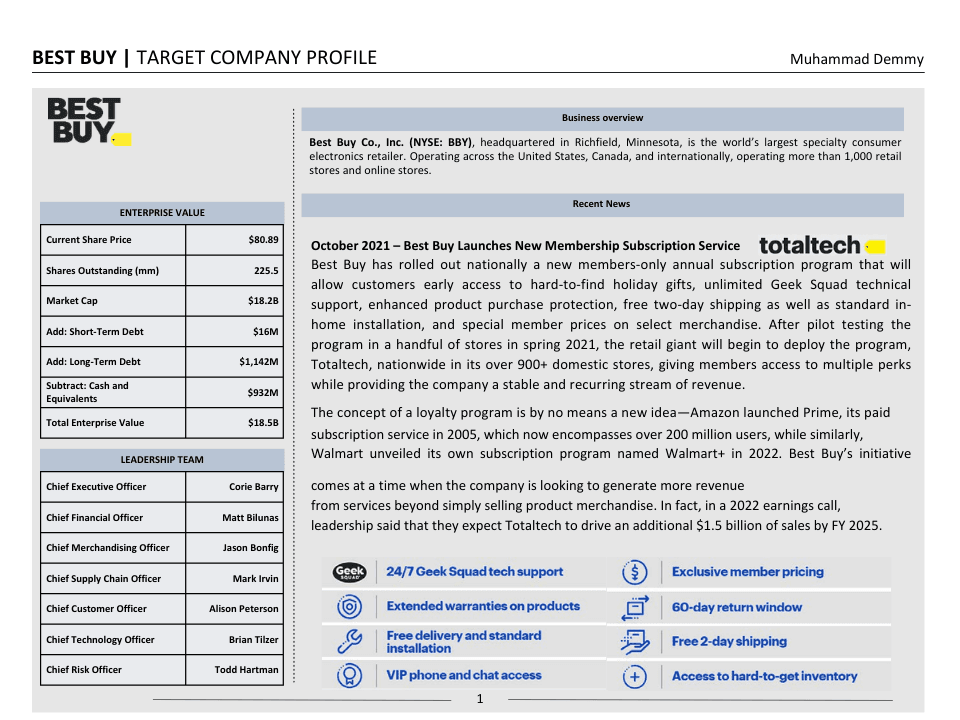Viewport: 960px width, 720px height.
Task: Click the Geek Squad logo icon
Action: [x=350, y=572]
